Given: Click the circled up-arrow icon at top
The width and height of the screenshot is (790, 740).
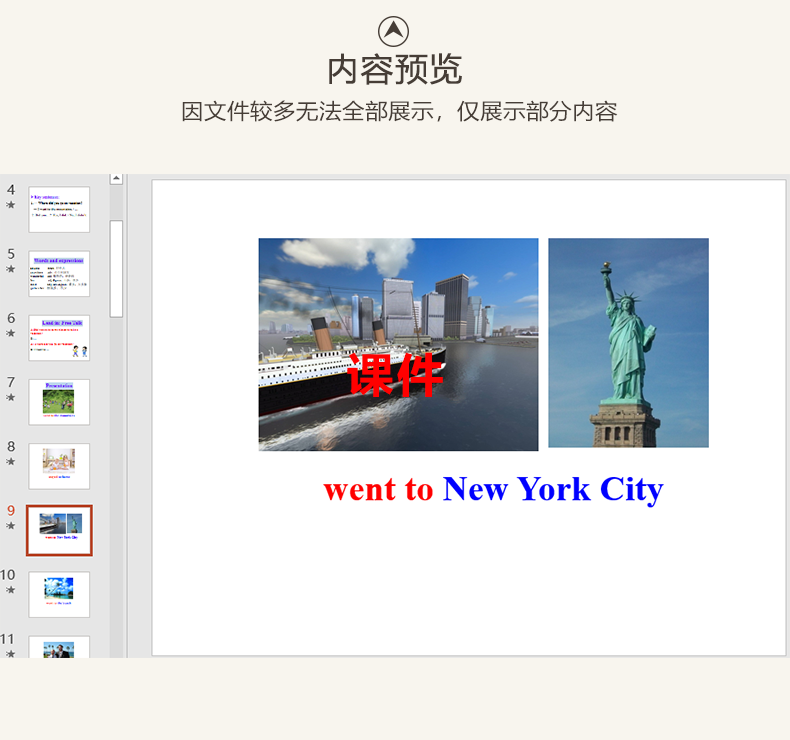Looking at the screenshot, I should (x=393, y=31).
